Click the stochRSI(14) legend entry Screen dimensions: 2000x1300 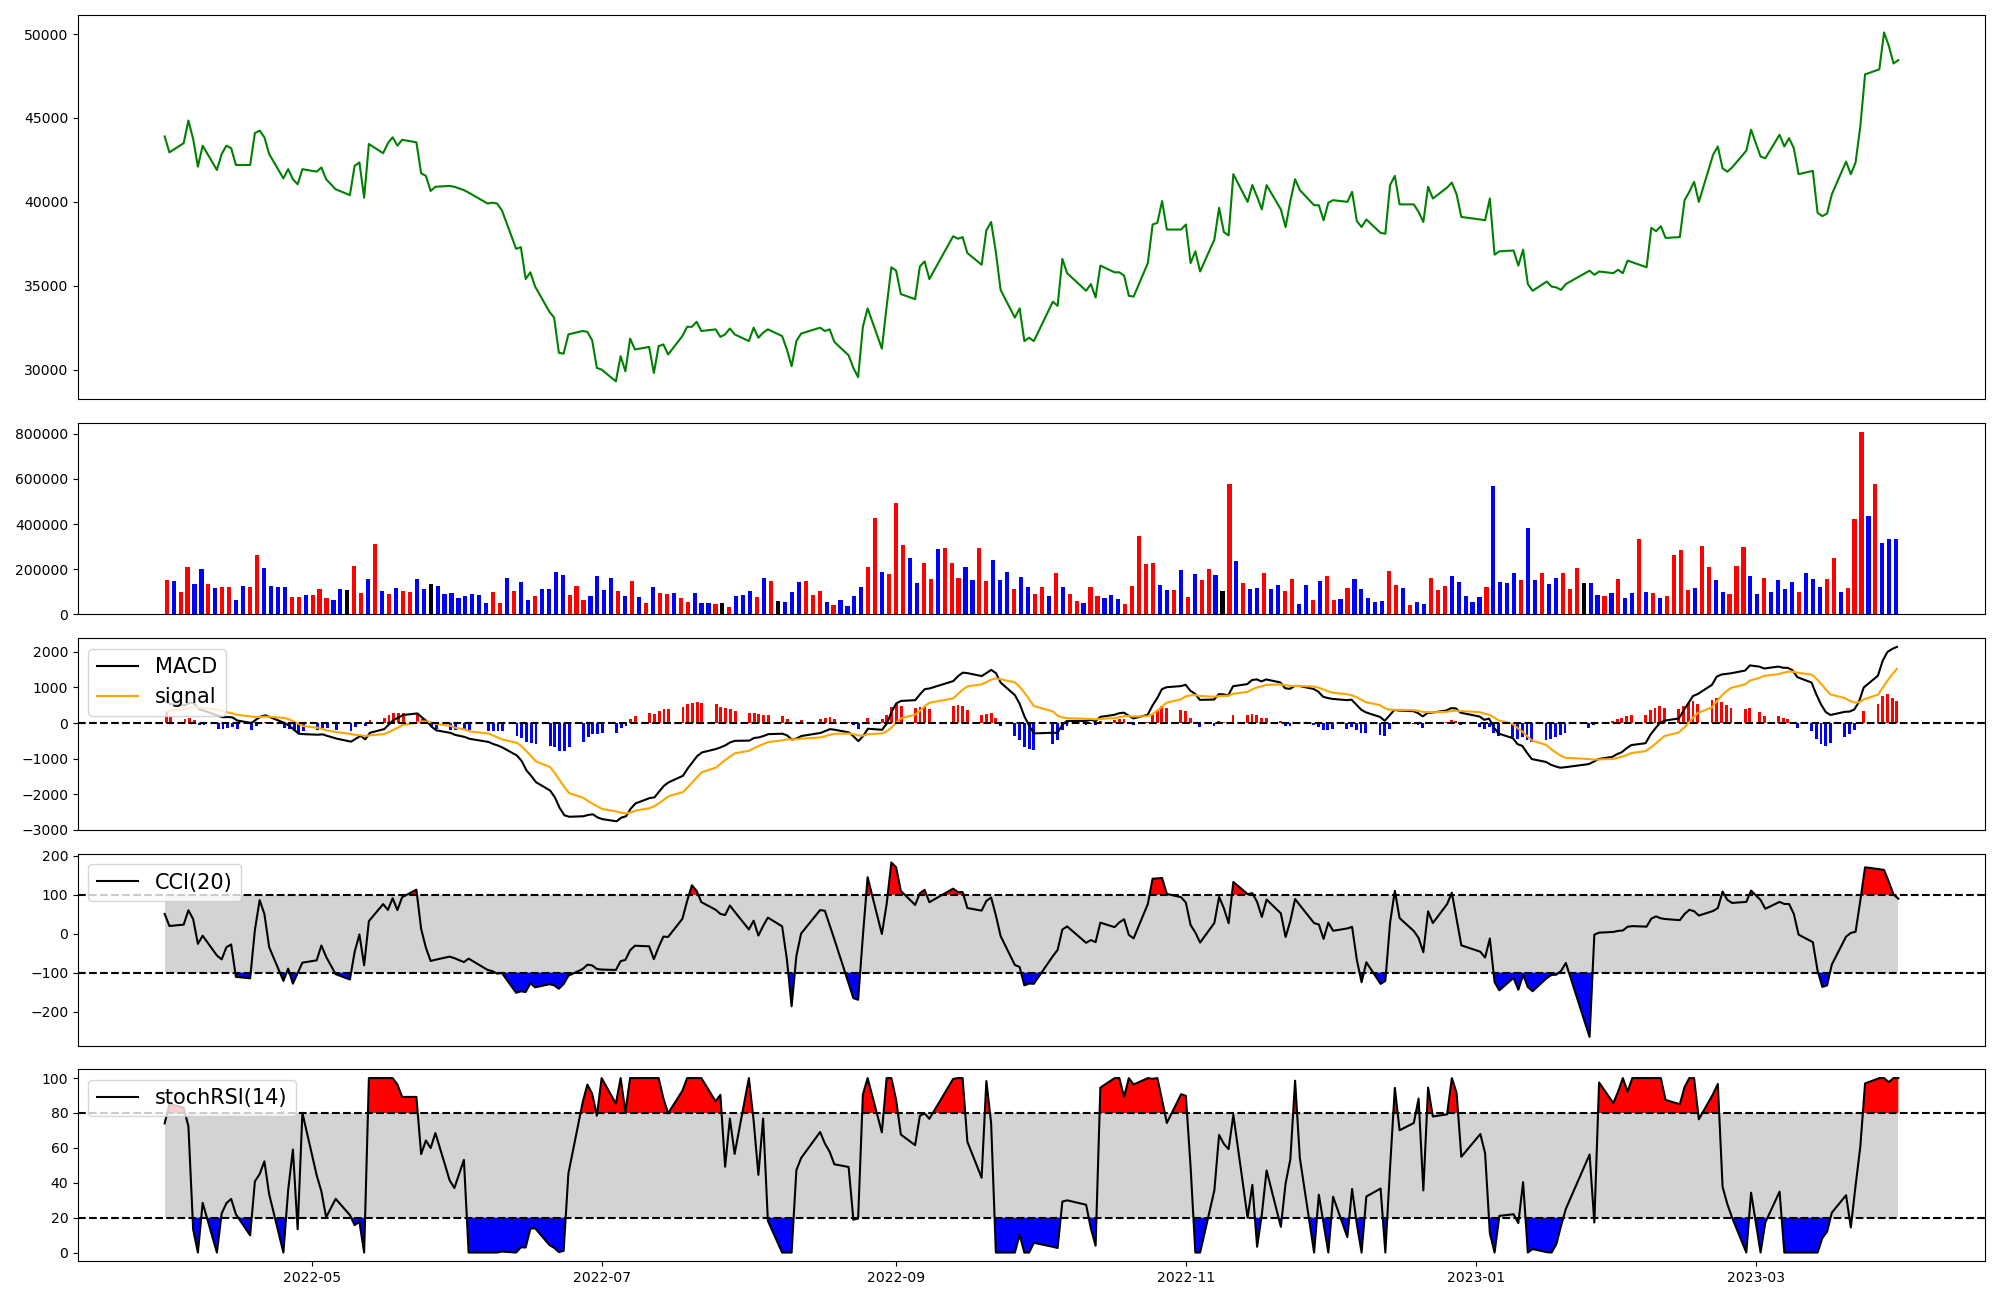point(220,1097)
